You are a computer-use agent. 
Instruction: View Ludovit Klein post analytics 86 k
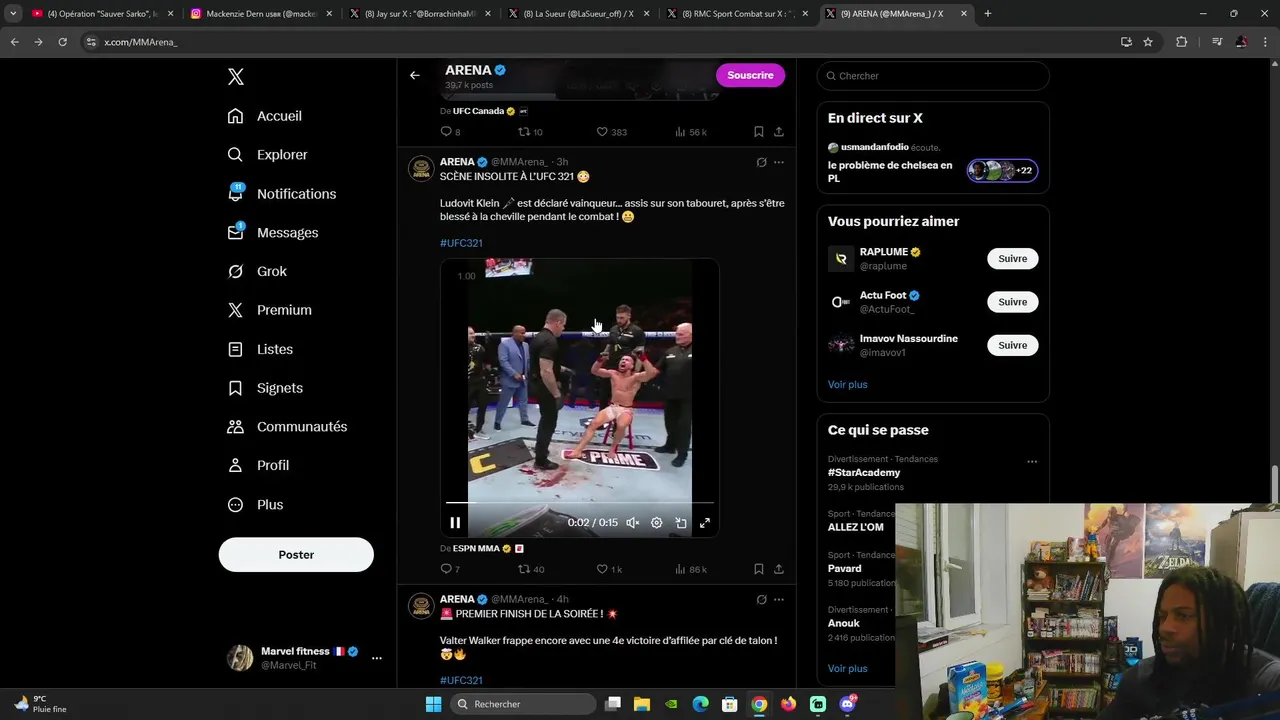[691, 569]
